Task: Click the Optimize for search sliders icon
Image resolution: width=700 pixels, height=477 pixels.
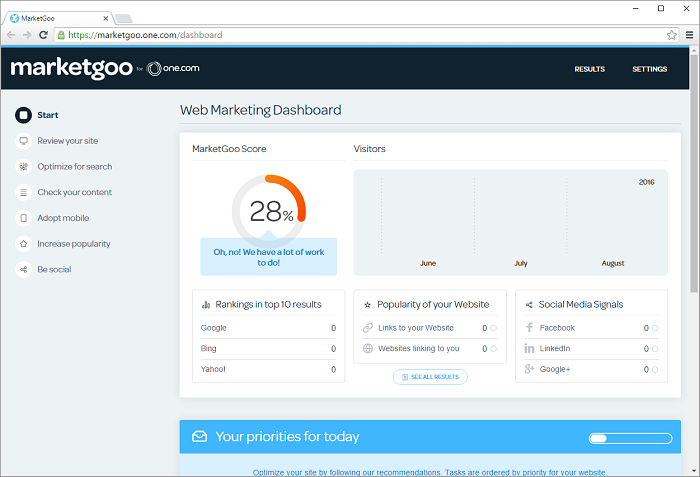Action: tap(23, 167)
